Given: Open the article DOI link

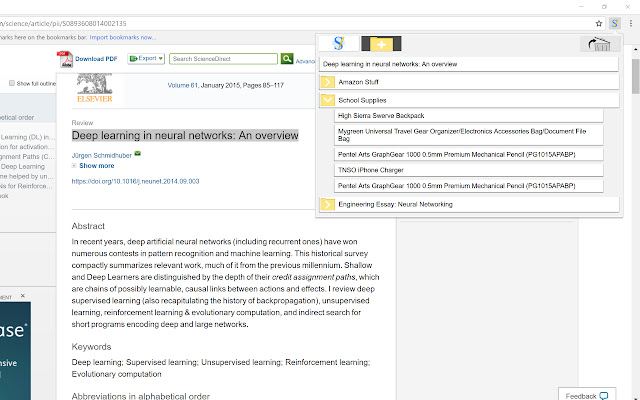Looking at the screenshot, I should 135,181.
